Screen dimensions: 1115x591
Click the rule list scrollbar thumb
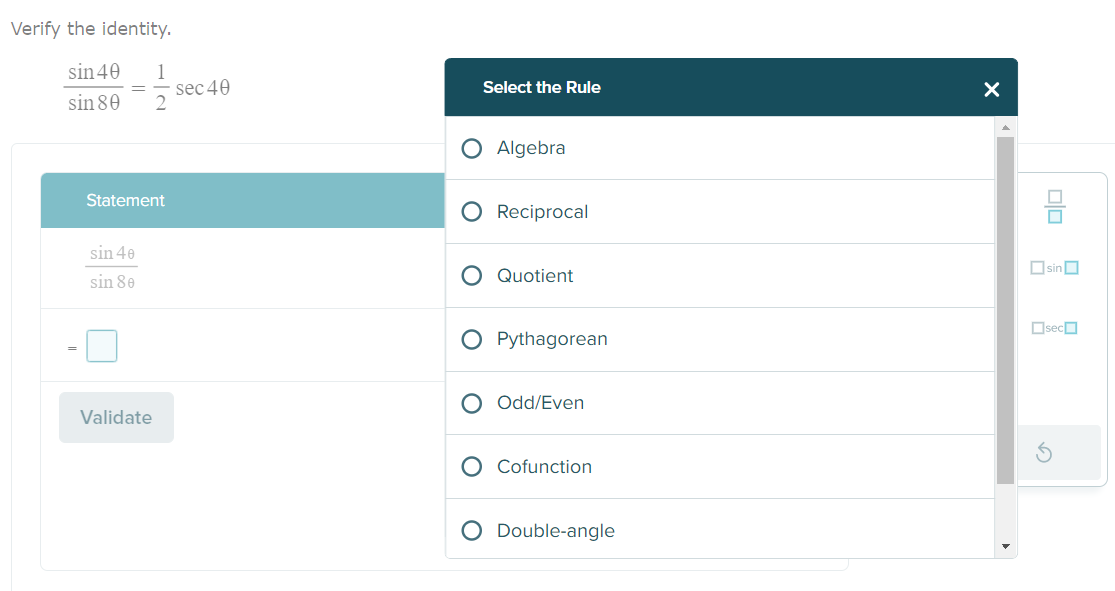1005,310
